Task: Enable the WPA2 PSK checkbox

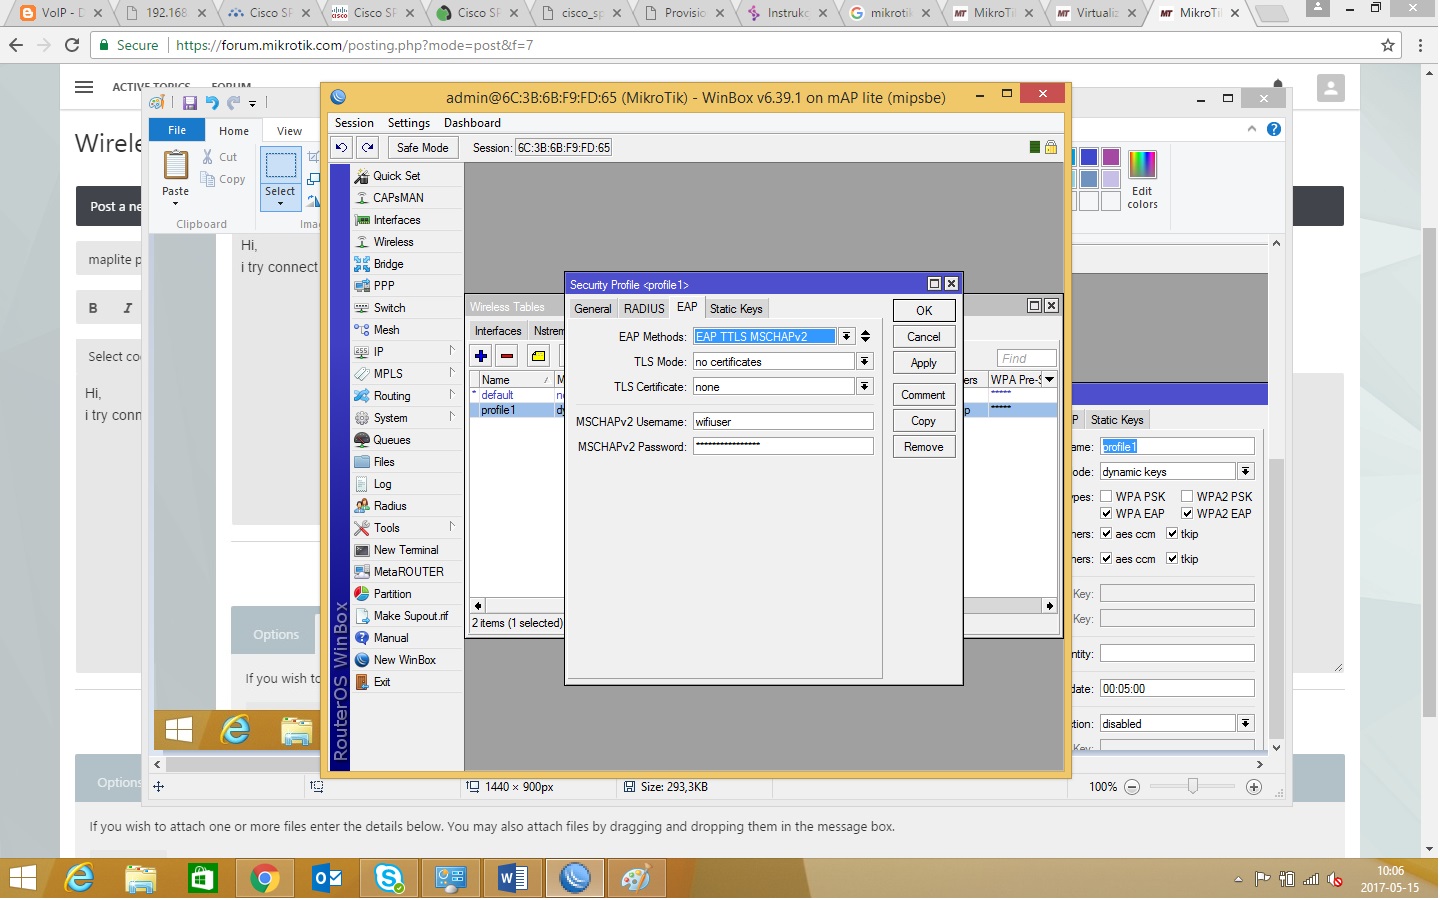Action: (x=1188, y=496)
